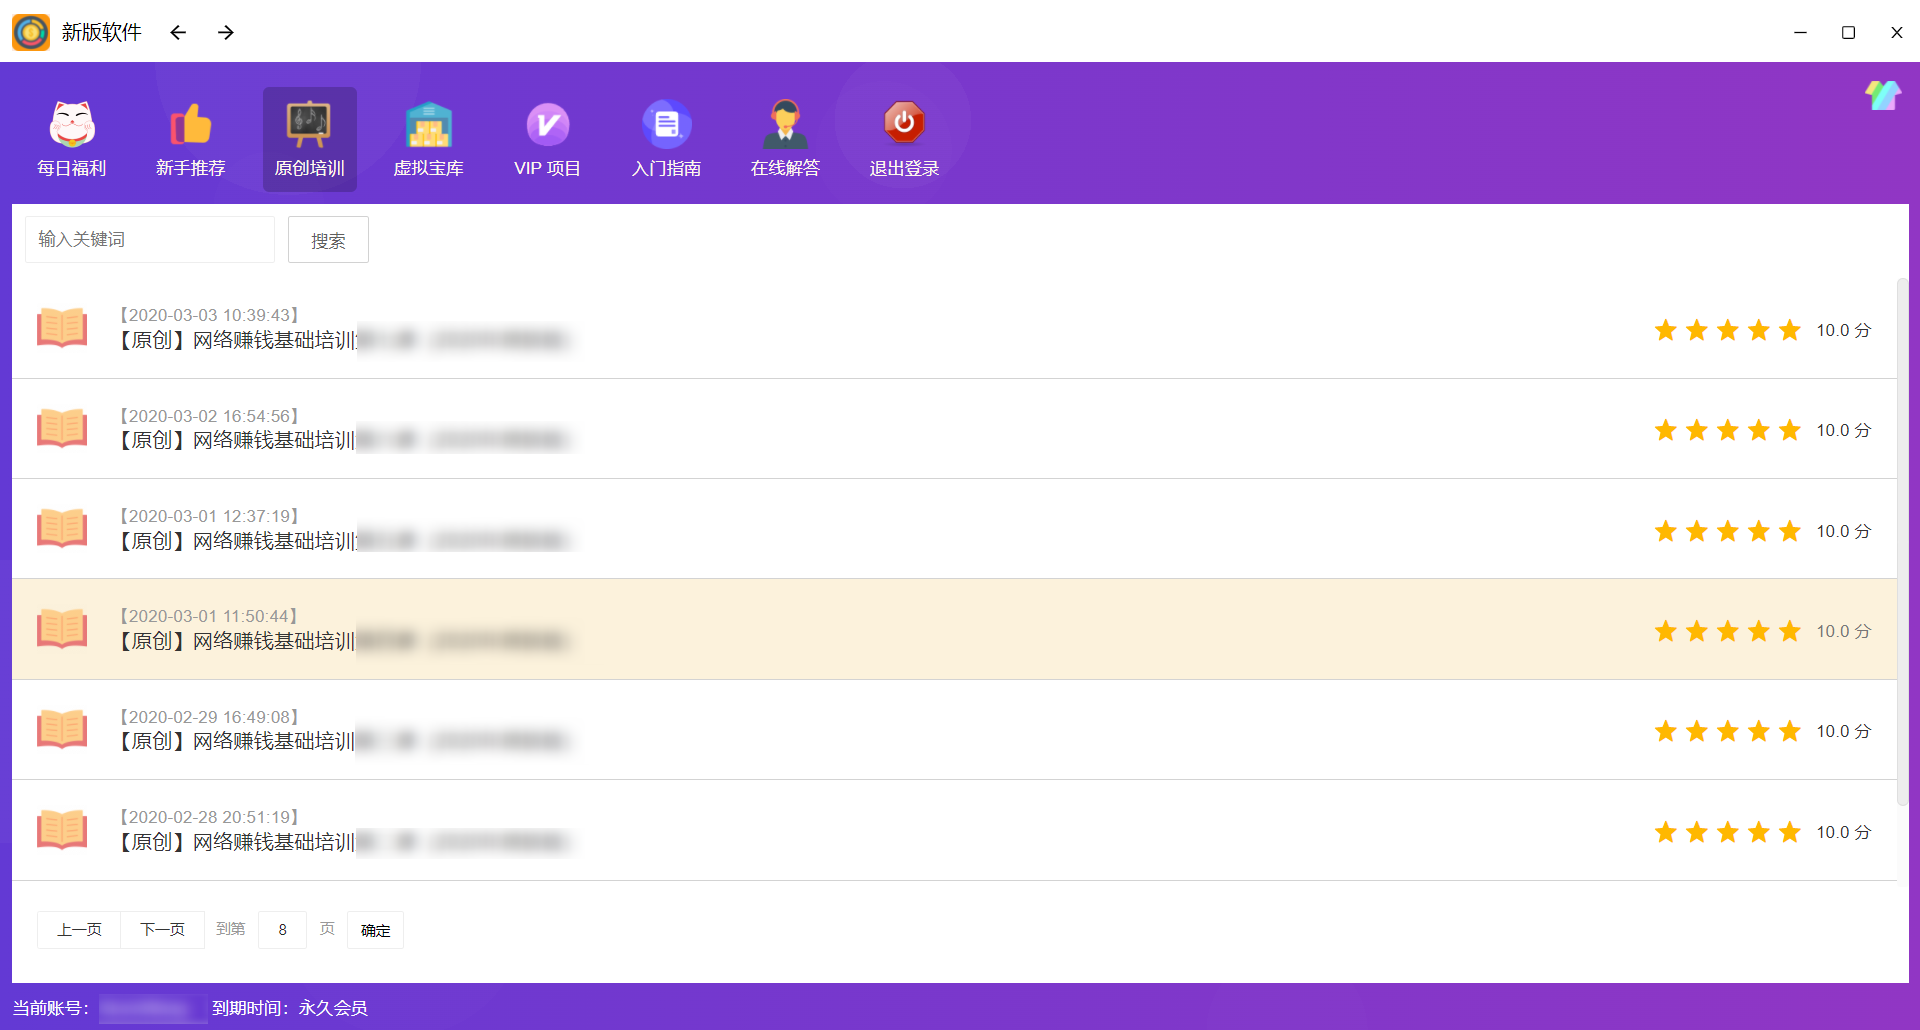Switch to the 原创培训 tab

pyautogui.click(x=310, y=139)
